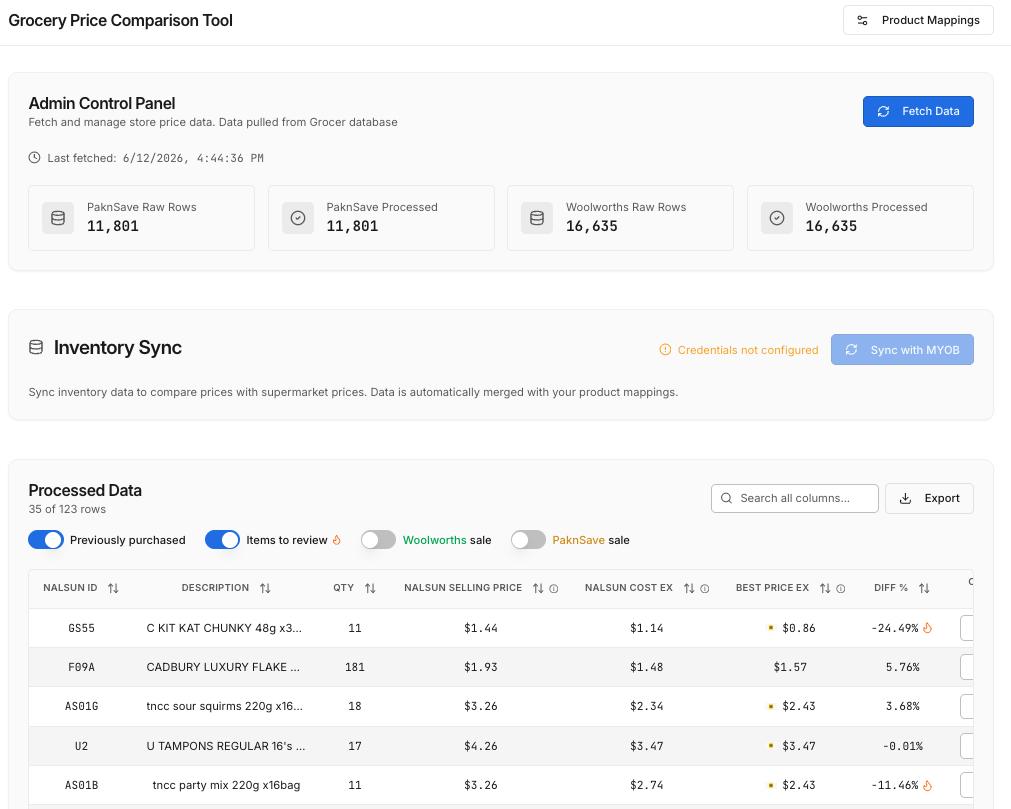Click tncc sour squirms 220g description
Image resolution: width=1011 pixels, height=809 pixels.
click(224, 707)
